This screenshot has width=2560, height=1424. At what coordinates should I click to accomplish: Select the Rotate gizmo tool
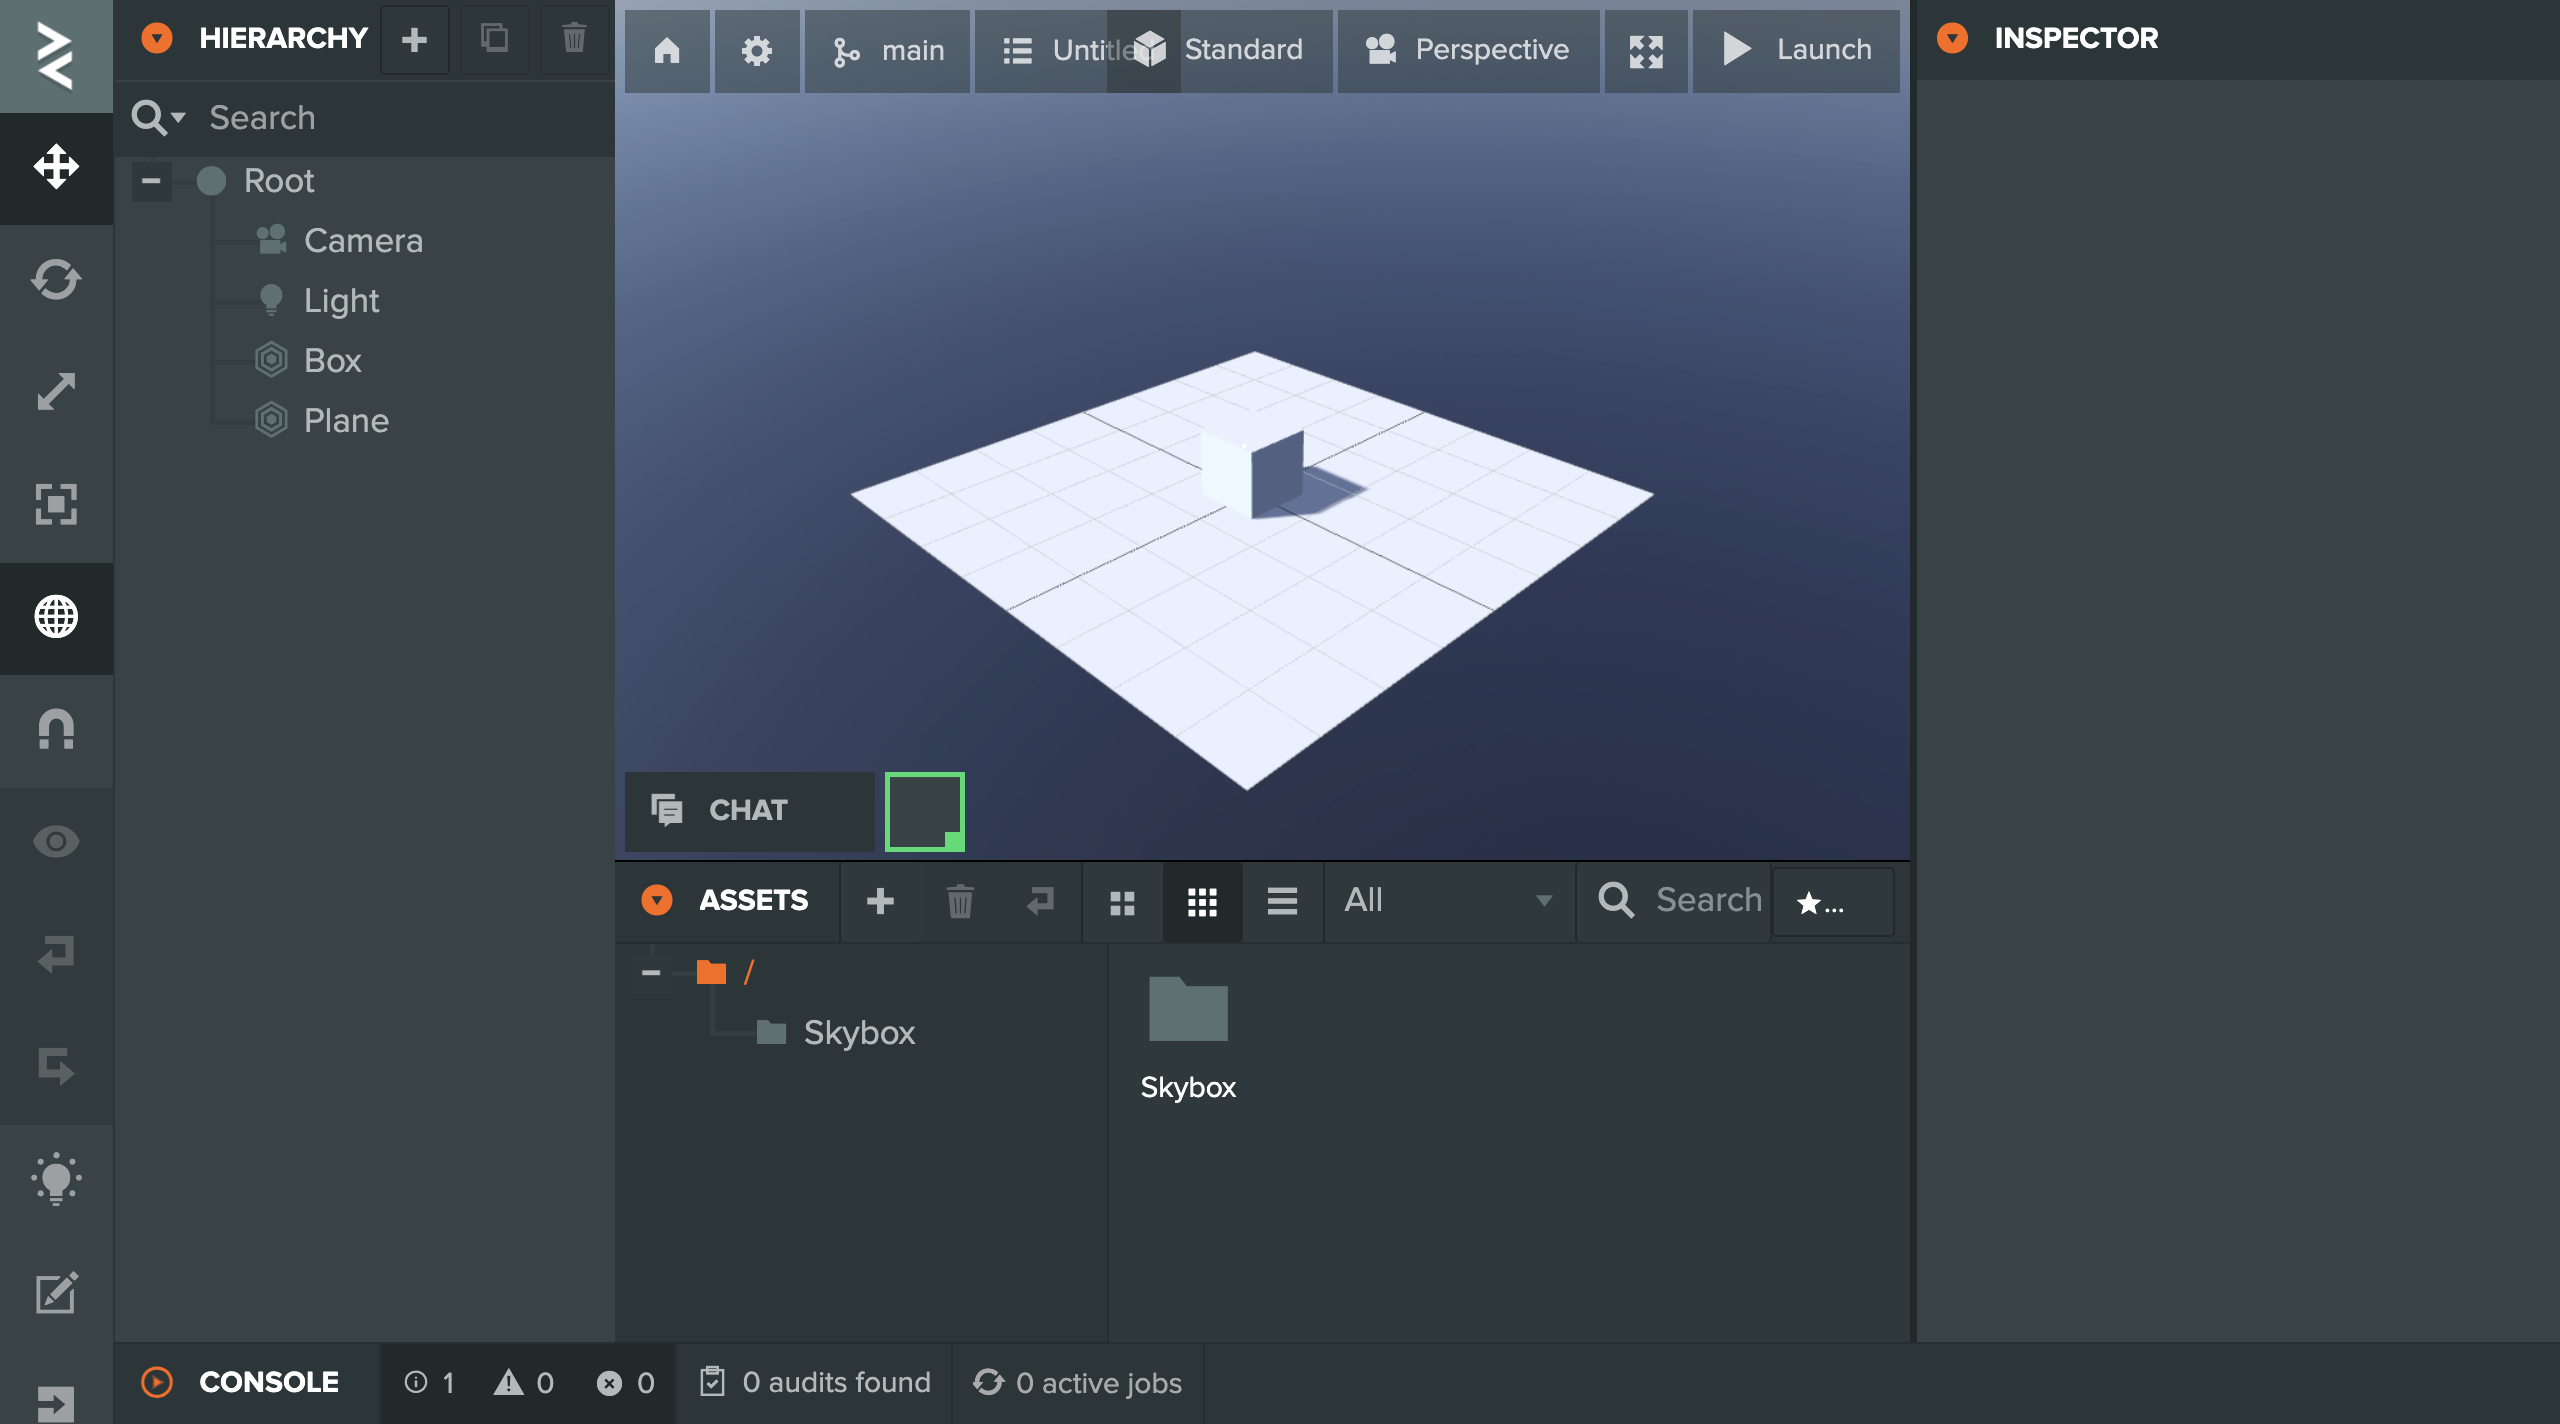(56, 280)
